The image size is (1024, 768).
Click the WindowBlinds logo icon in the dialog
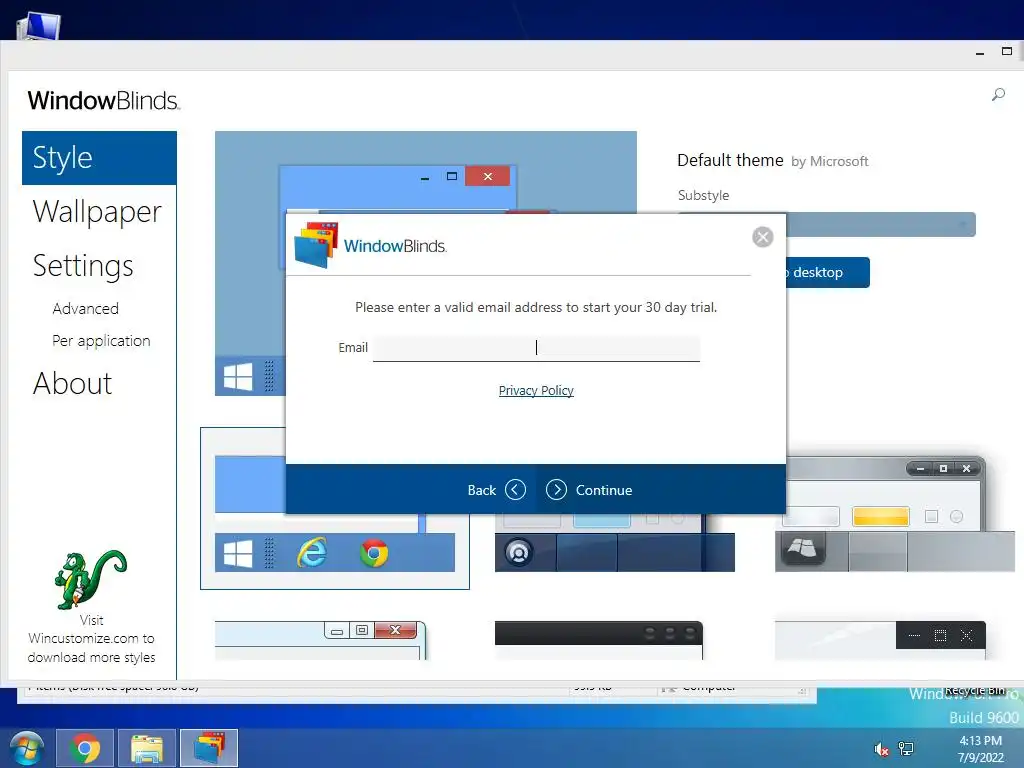pos(316,245)
